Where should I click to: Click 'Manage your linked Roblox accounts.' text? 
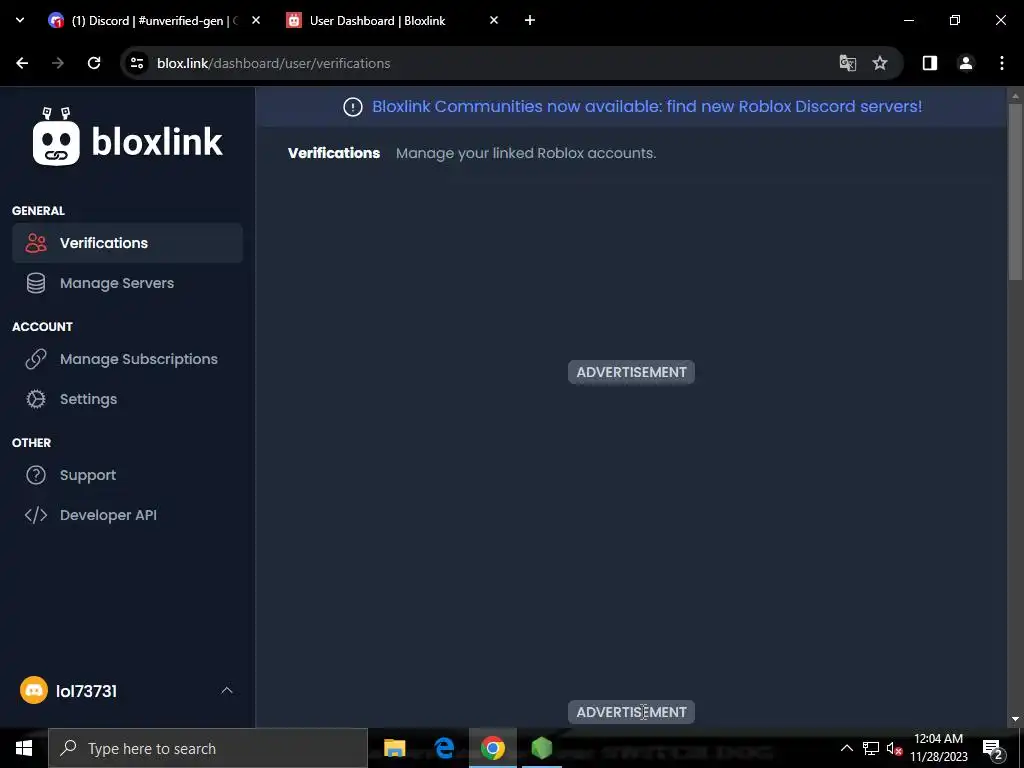(x=526, y=153)
